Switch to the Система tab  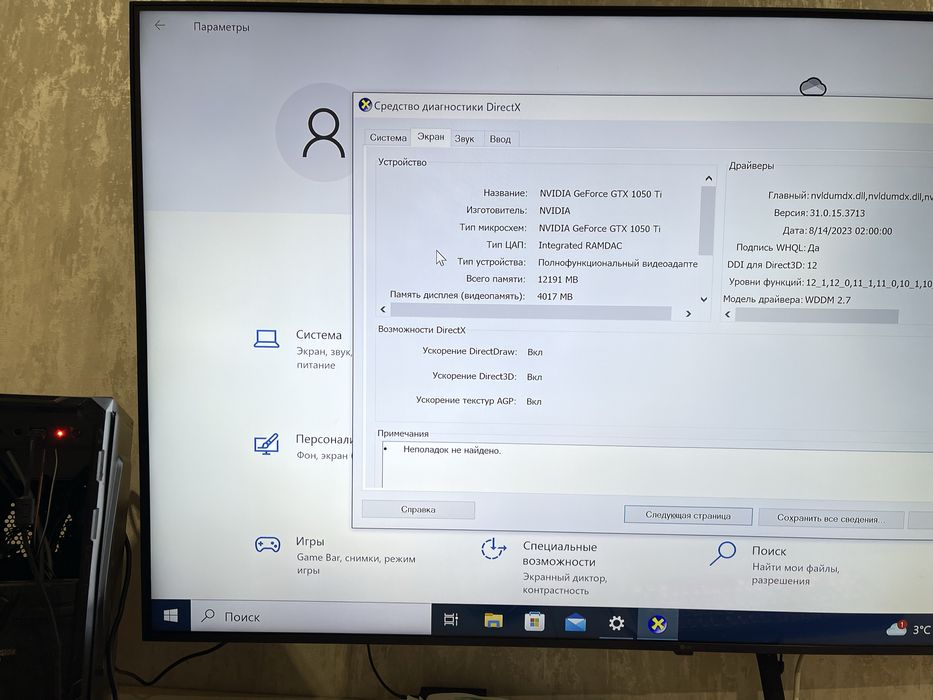388,138
